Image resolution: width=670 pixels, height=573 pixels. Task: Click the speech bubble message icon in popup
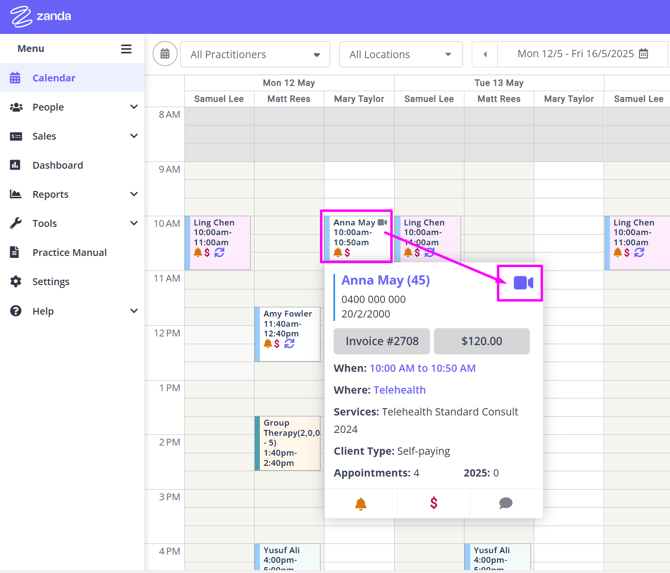coord(506,503)
